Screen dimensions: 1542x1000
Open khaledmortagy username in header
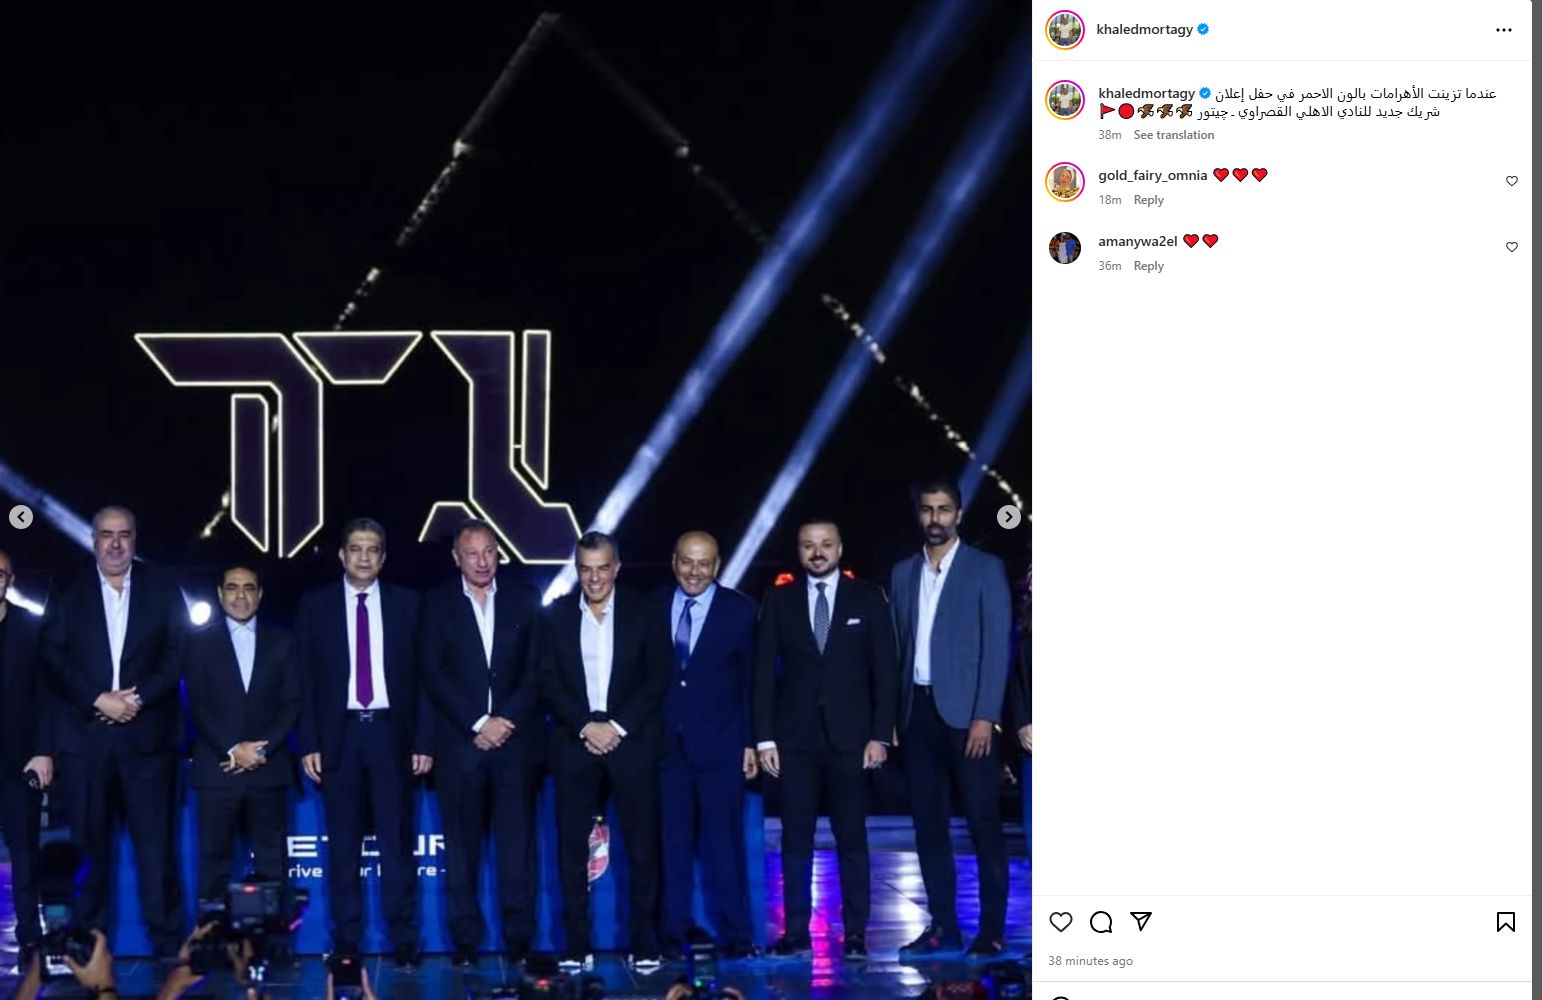point(1144,29)
